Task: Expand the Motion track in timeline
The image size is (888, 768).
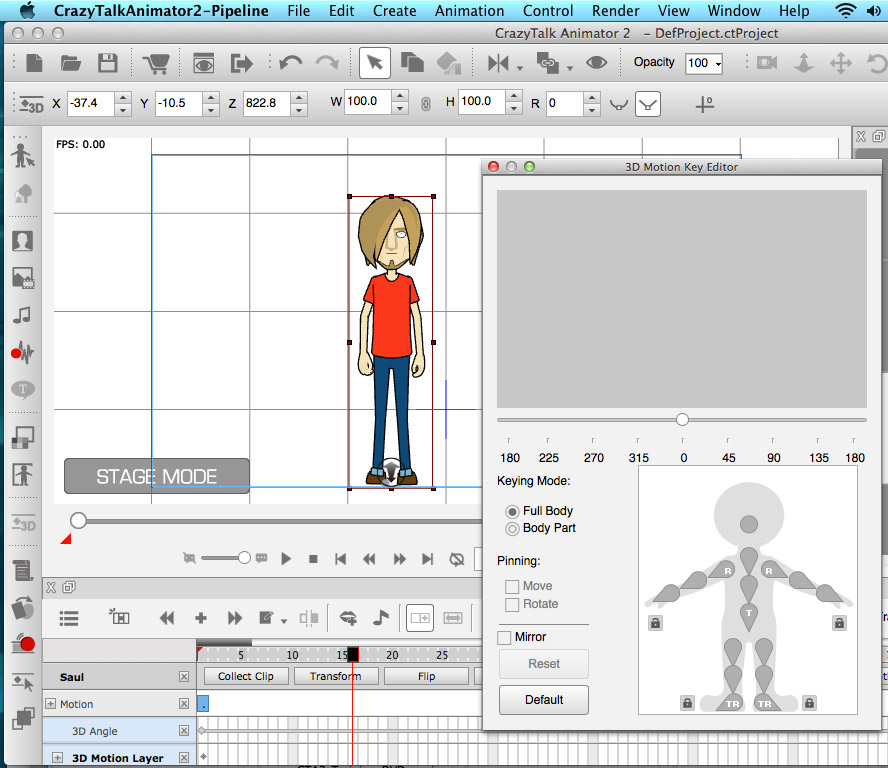Action: (x=51, y=704)
